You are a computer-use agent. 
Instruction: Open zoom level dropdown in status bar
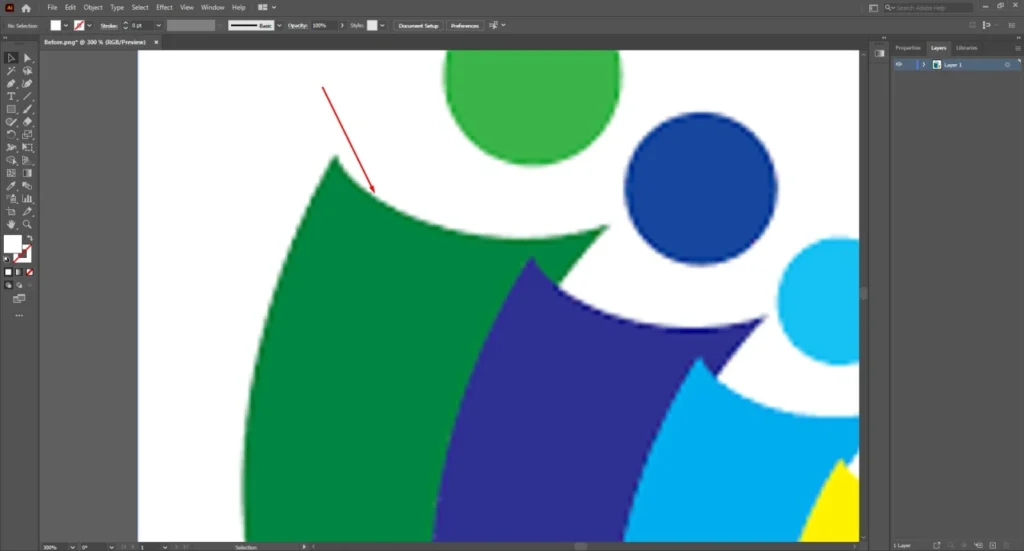[x=72, y=547]
